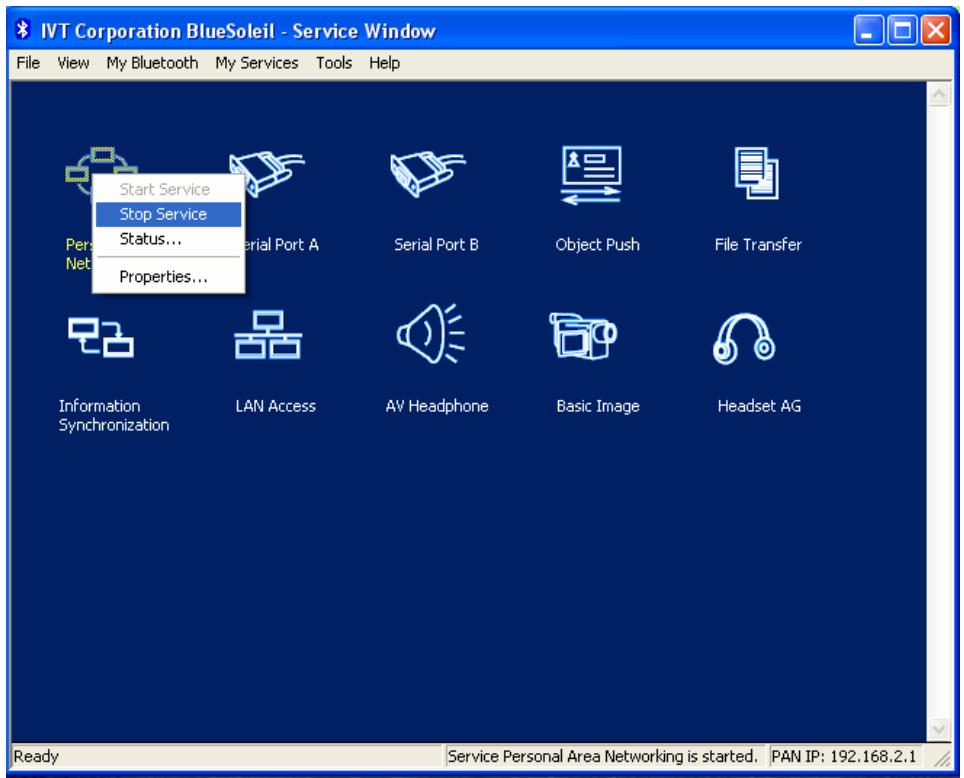
Task: Close the BlueSoleil Service Window
Action: pos(935,30)
